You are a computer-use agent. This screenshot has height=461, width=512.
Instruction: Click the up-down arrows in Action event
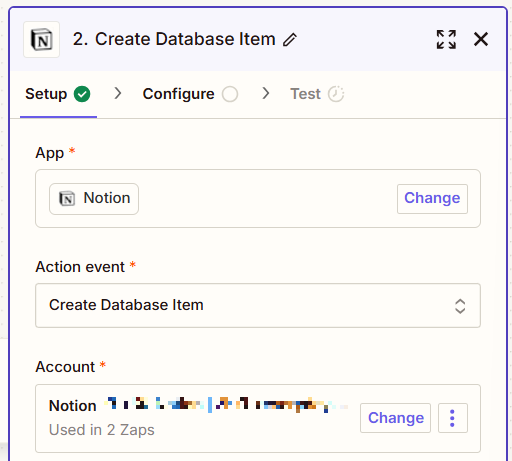460,306
